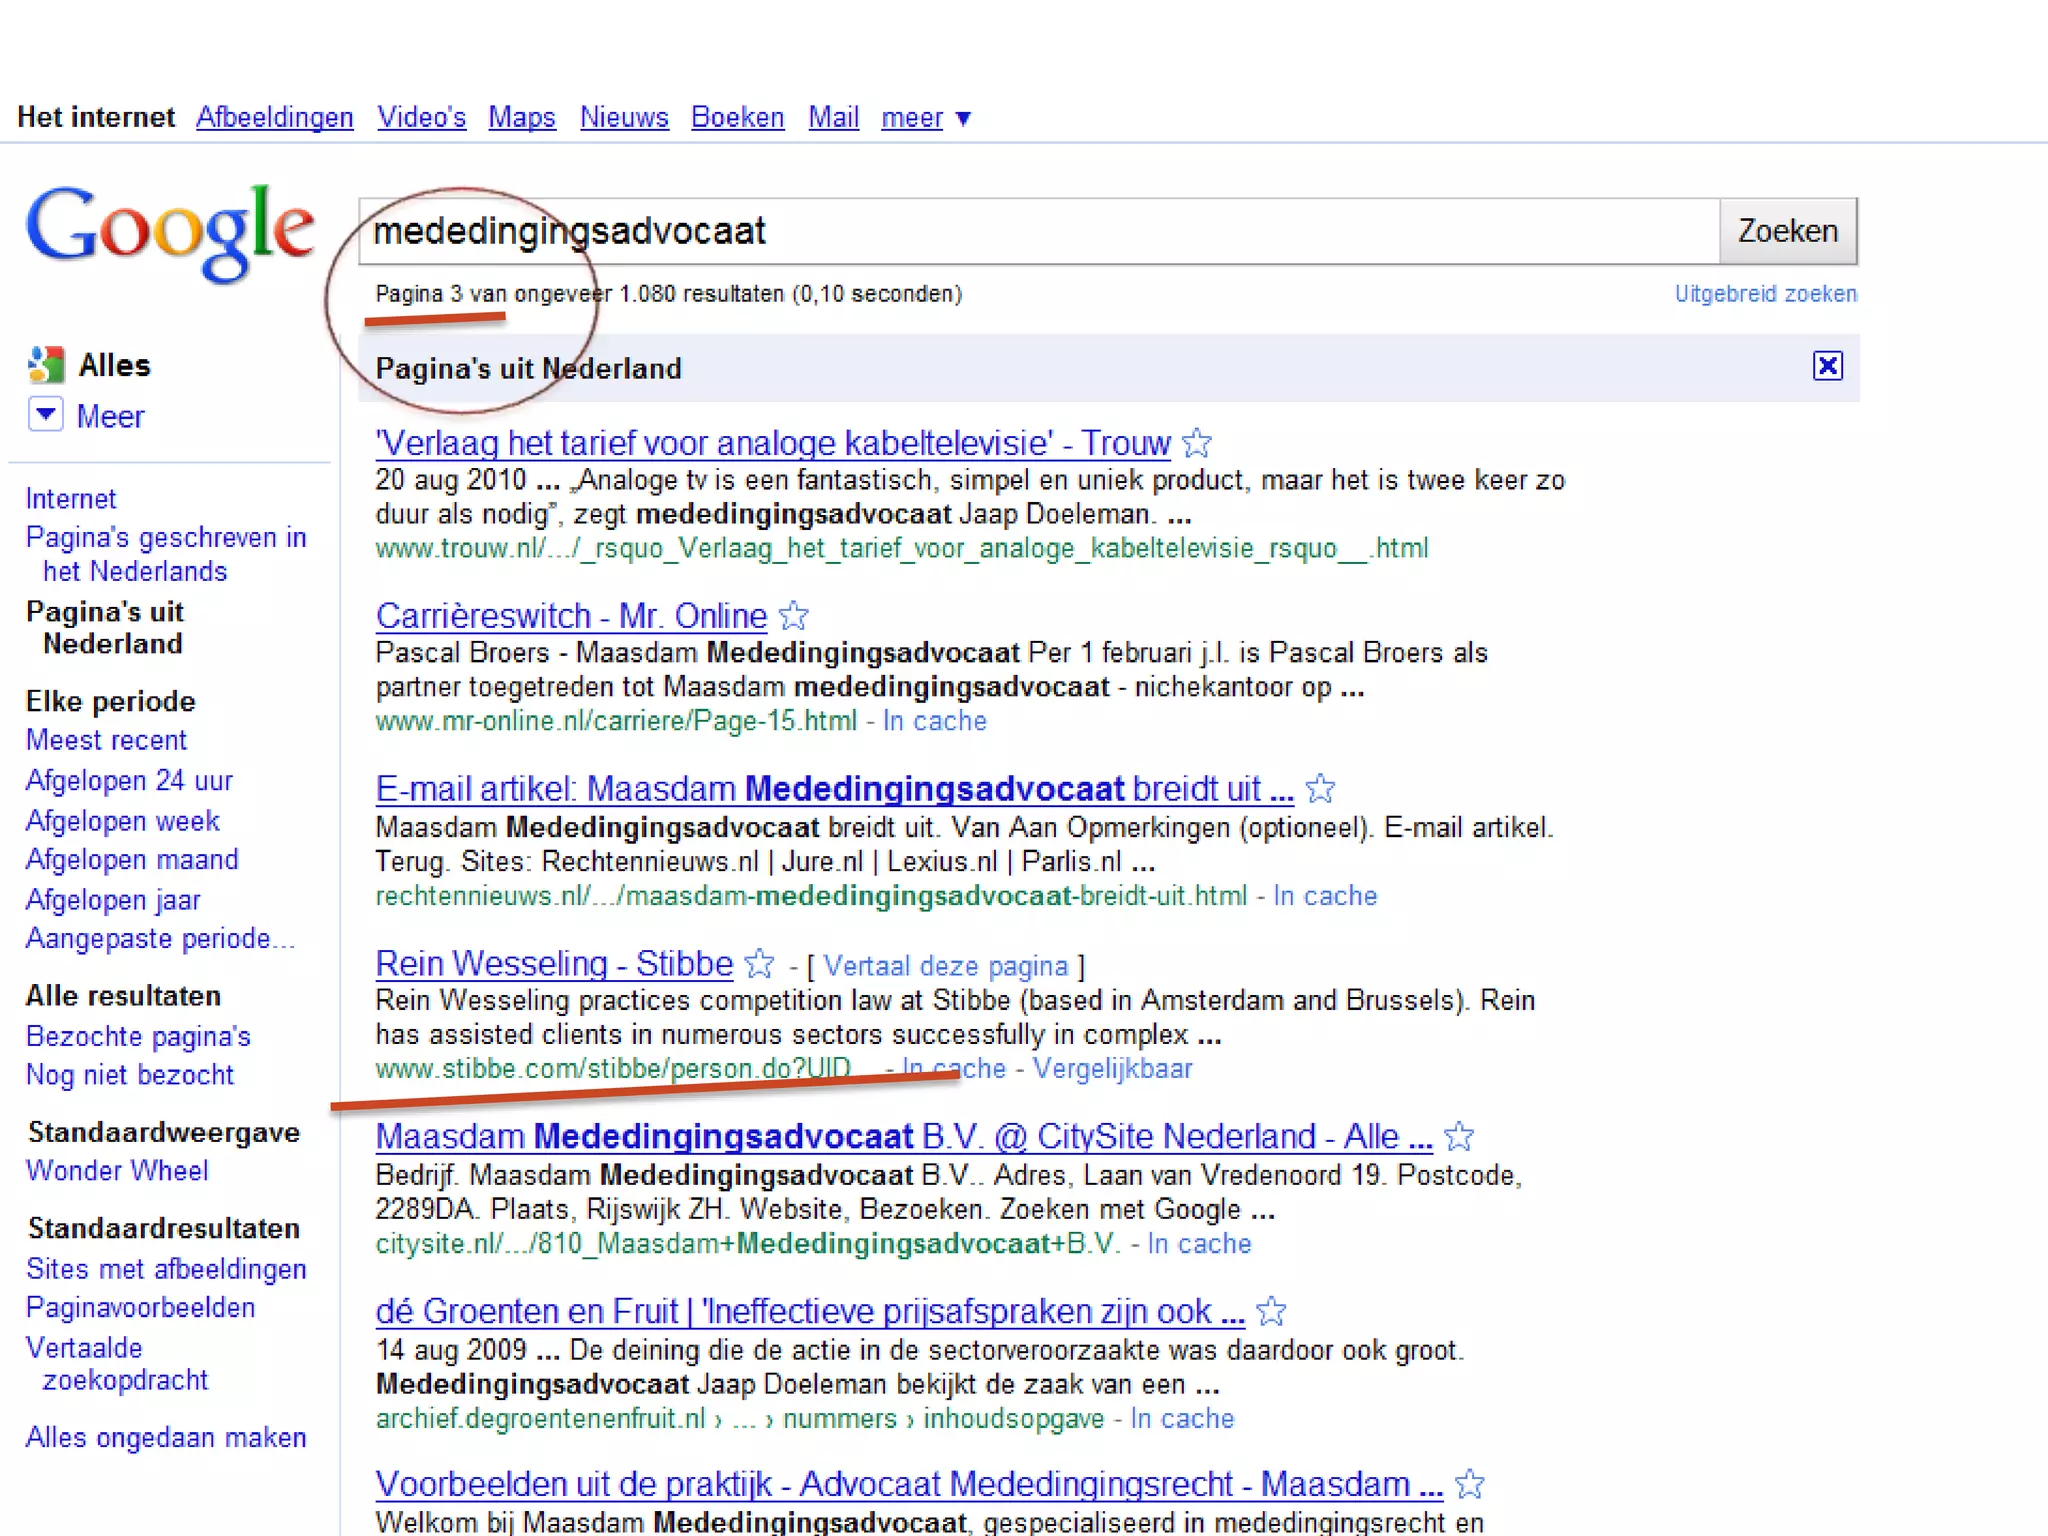Star the Maasdam breidt uit result
The width and height of the screenshot is (2048, 1536).
click(x=1320, y=789)
